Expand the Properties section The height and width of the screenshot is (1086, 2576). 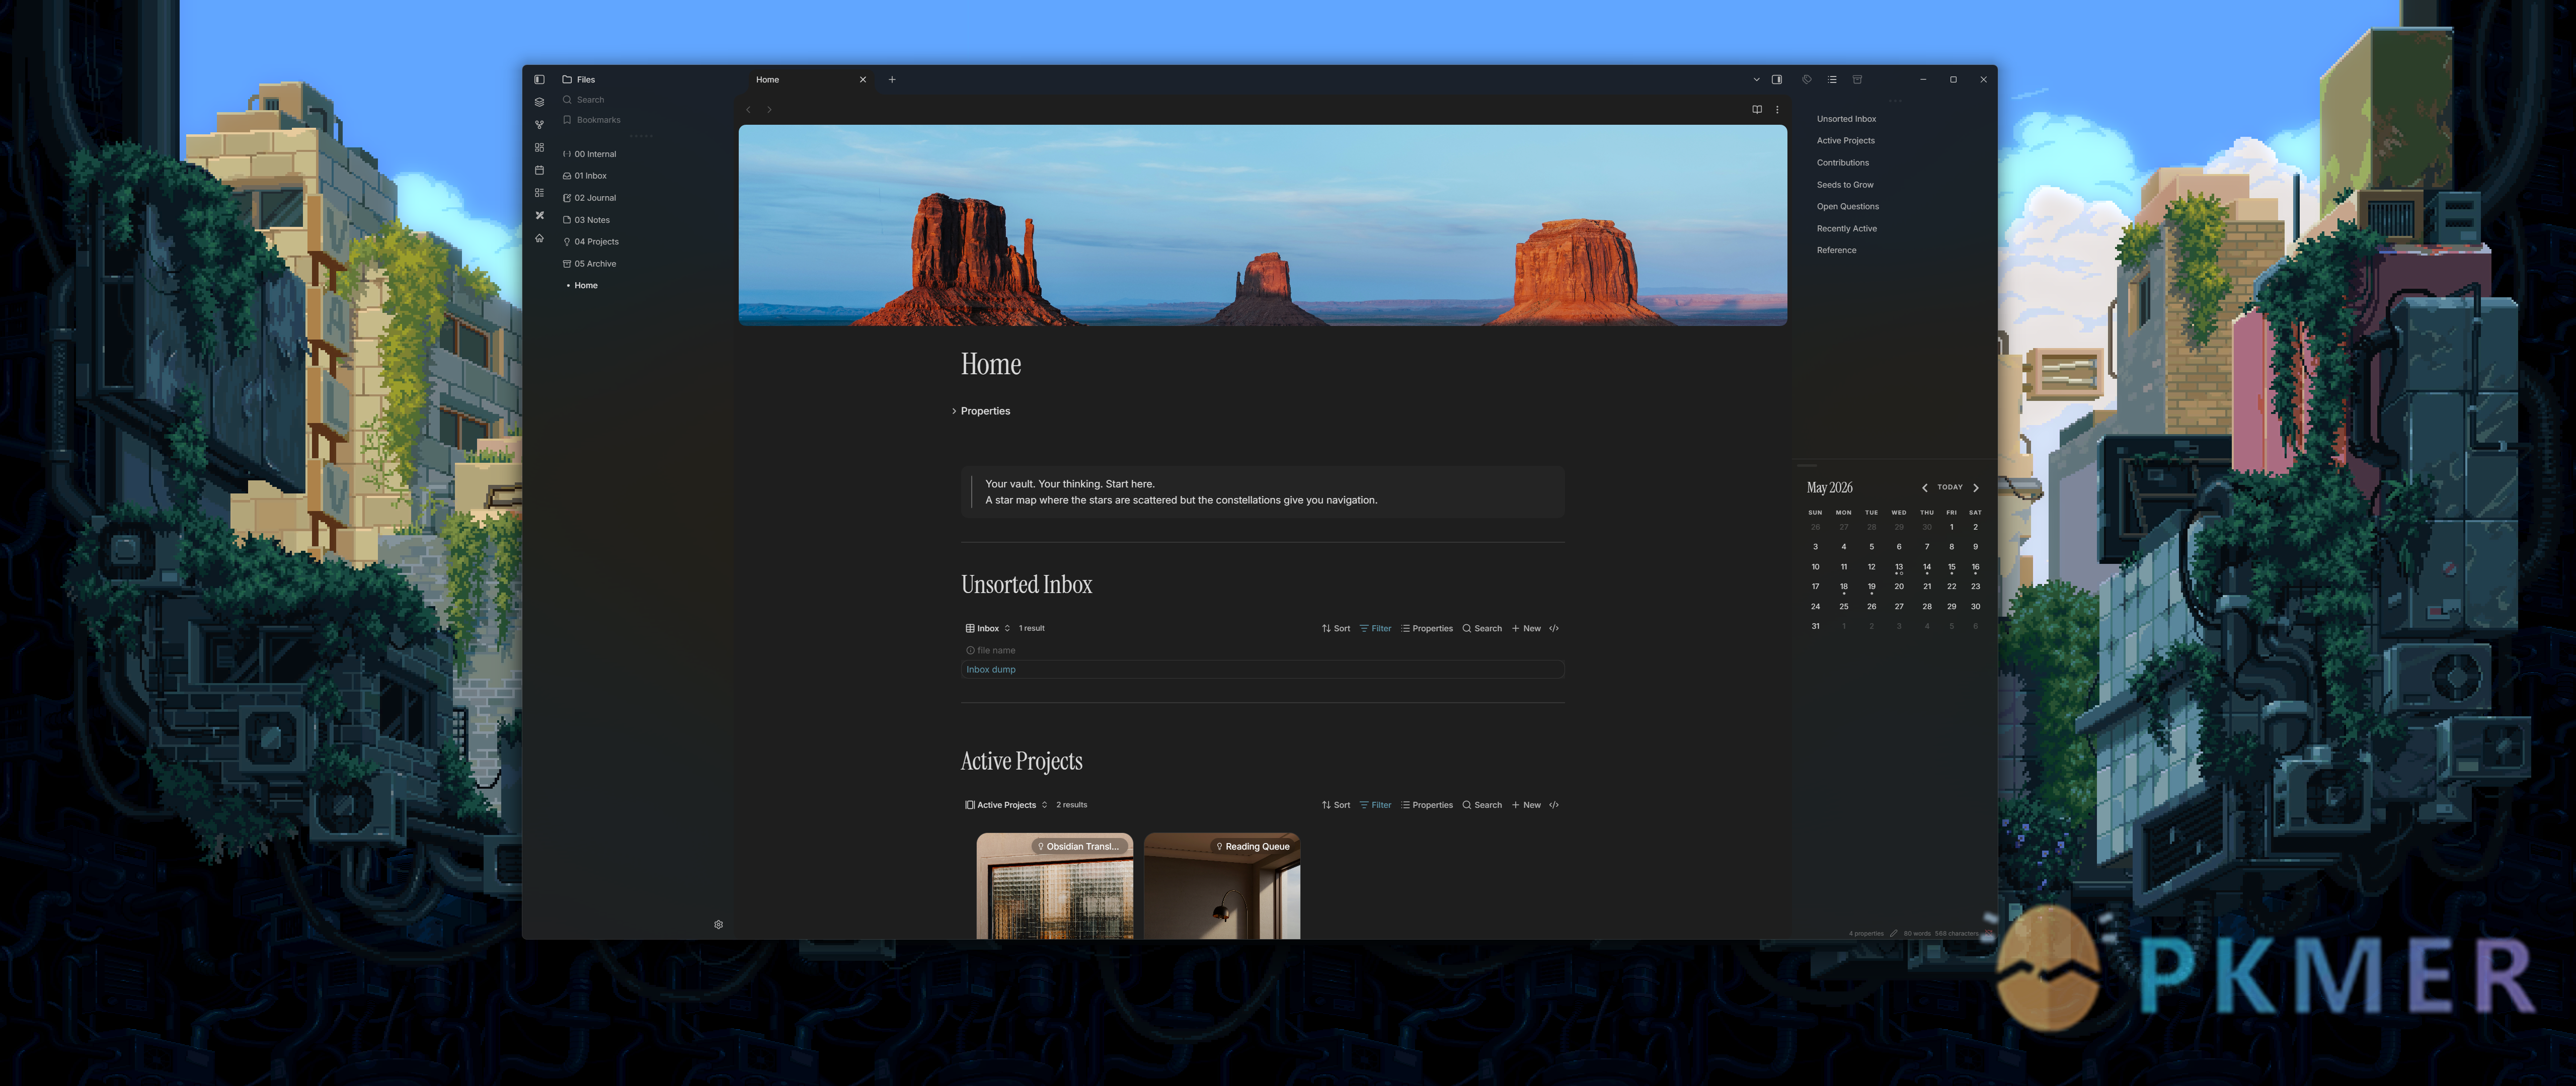coord(981,411)
